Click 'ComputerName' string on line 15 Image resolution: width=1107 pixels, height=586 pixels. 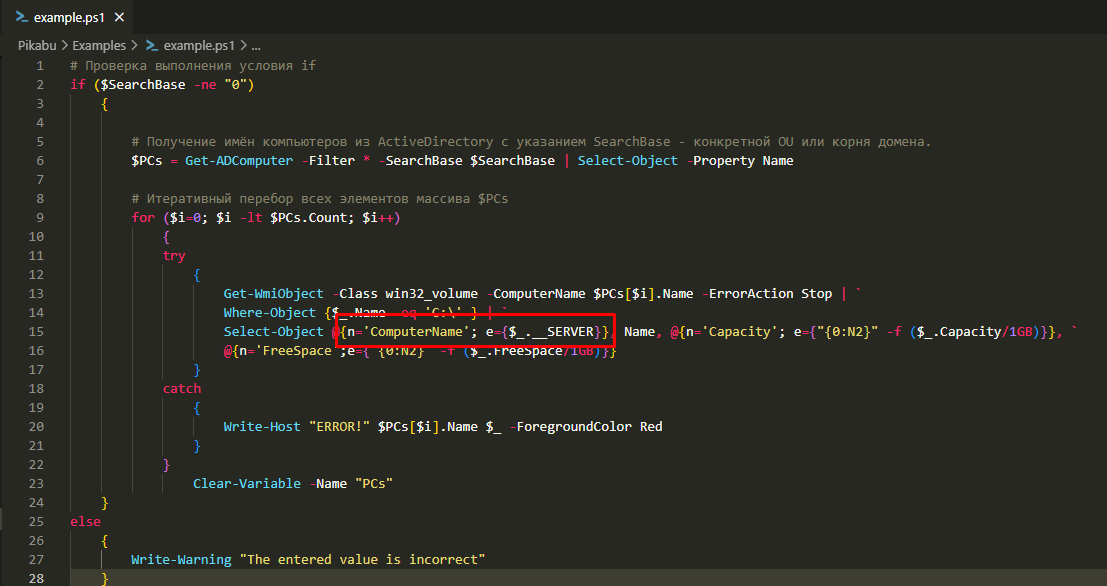tap(417, 332)
